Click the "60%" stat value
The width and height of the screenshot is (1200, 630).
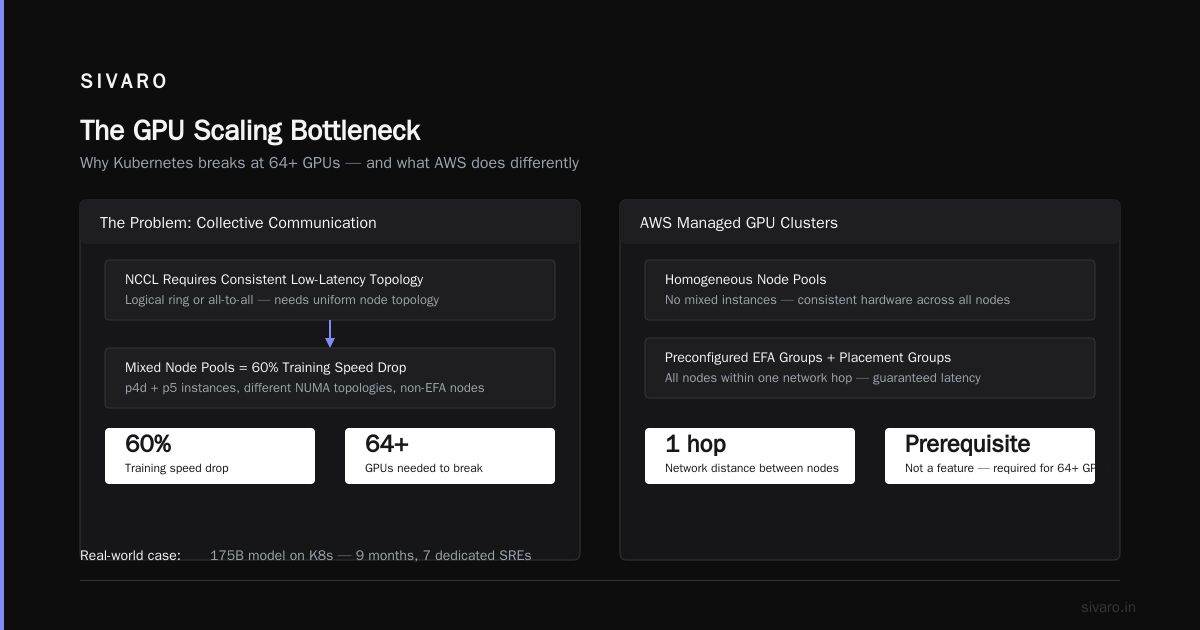pyautogui.click(x=148, y=444)
